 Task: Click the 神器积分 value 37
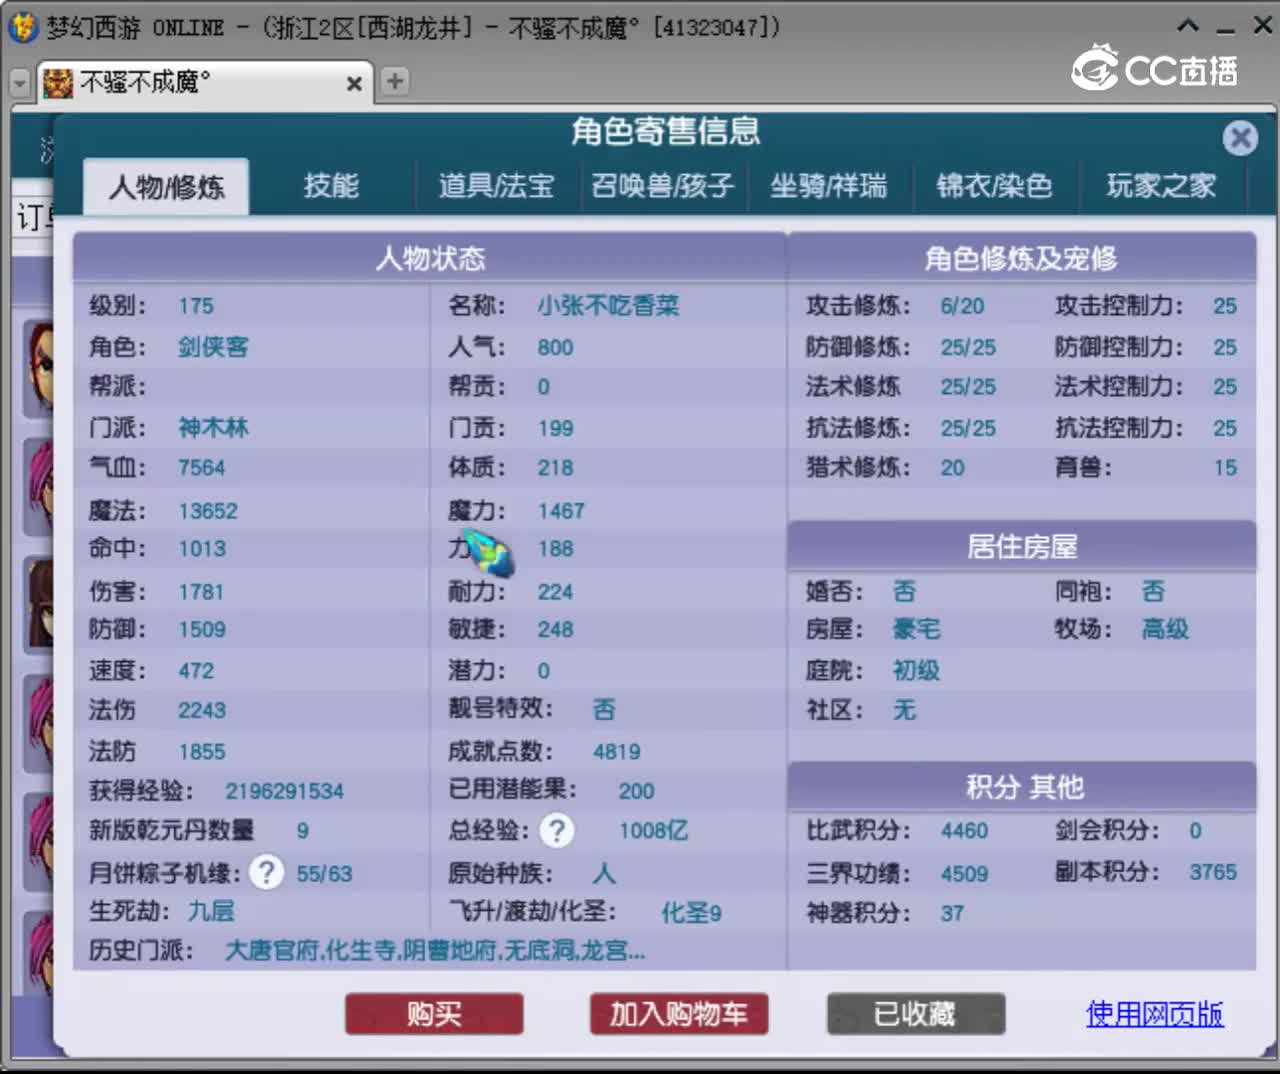coord(952,913)
